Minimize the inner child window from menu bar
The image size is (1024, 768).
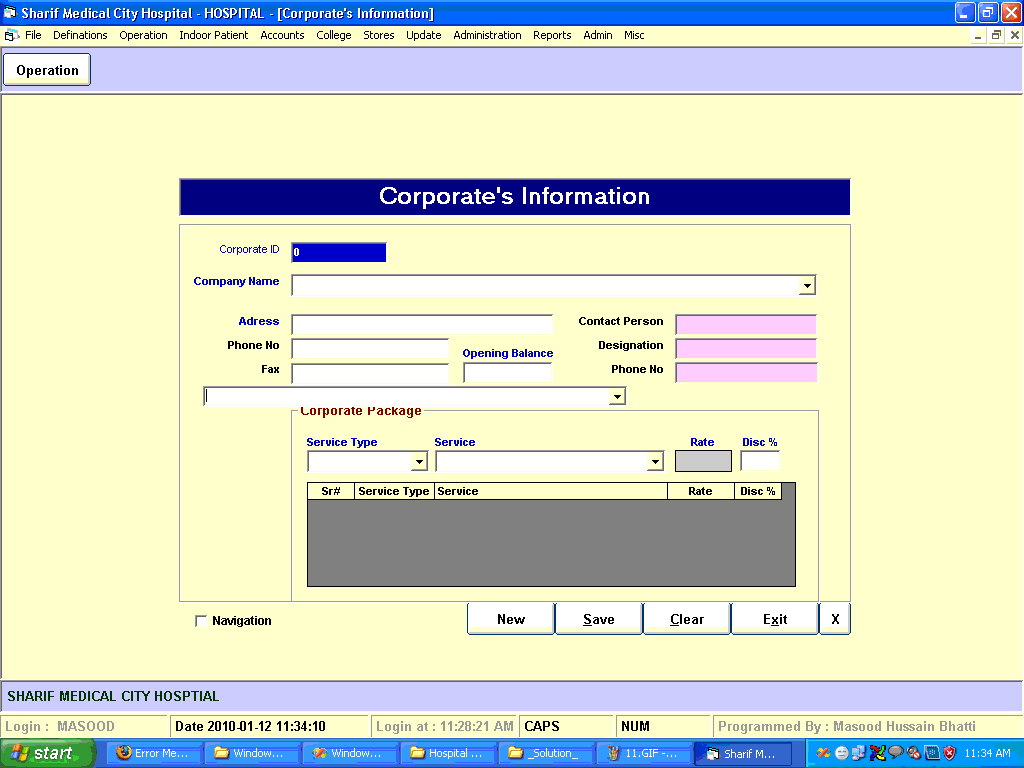click(978, 35)
